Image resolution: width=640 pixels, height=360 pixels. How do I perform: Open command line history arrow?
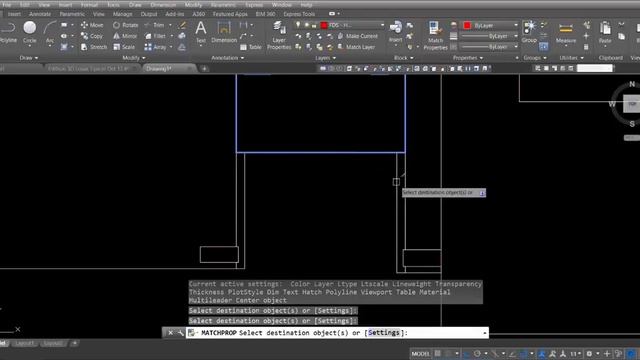(484, 333)
